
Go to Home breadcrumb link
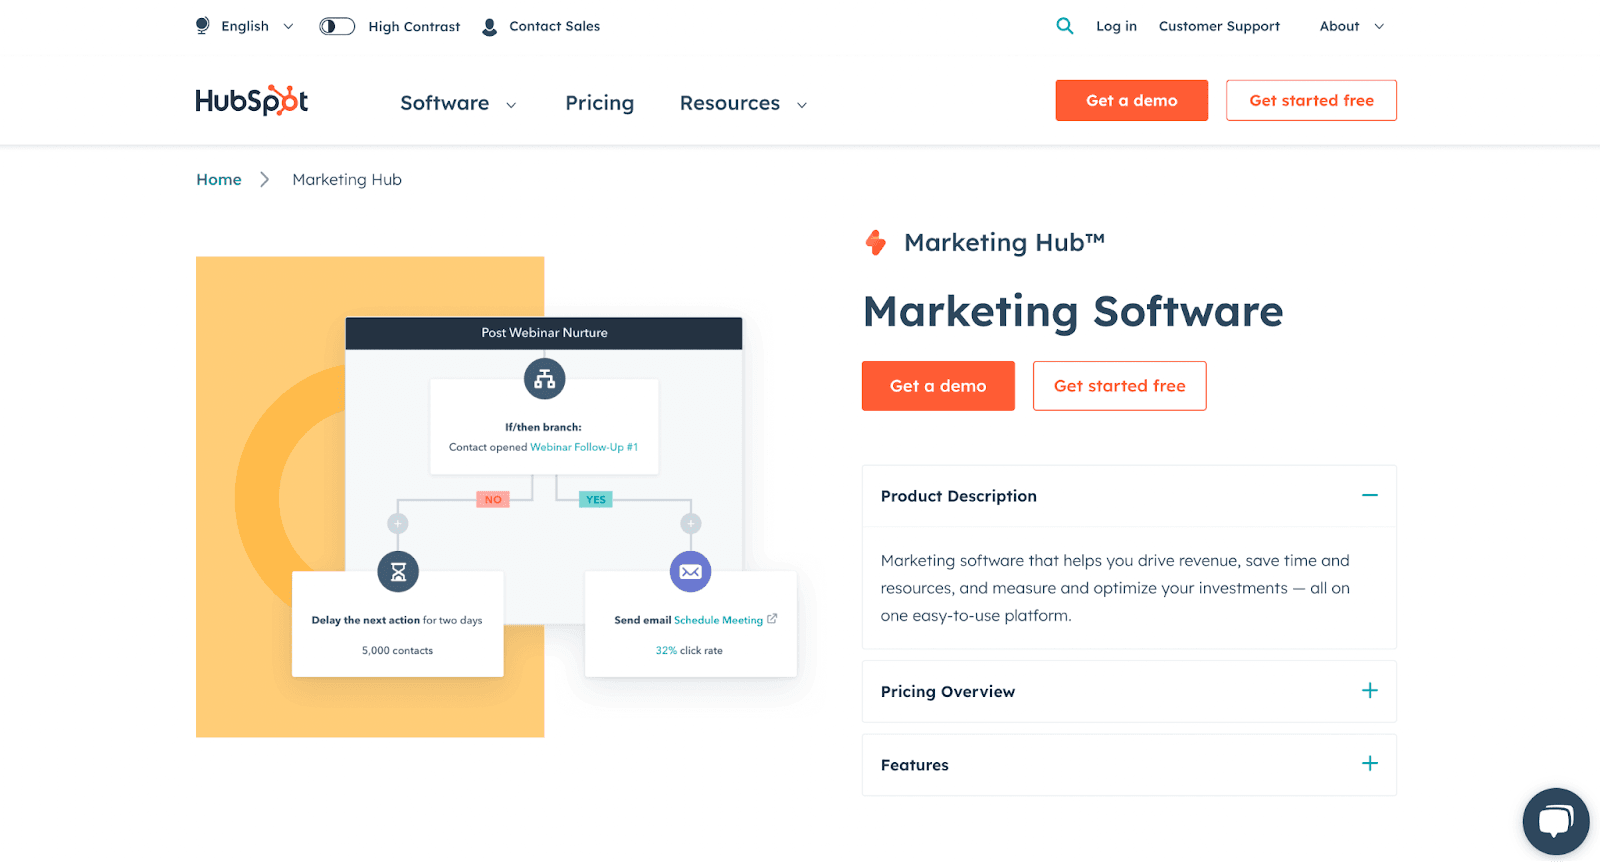tap(219, 180)
